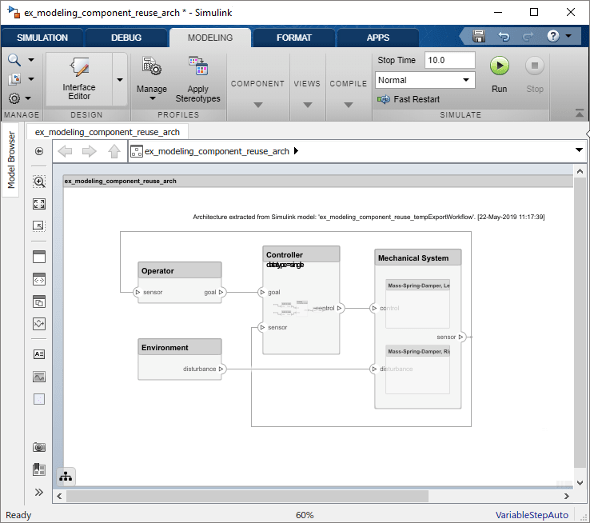Click the Stop Time input field
This screenshot has height=523, width=590.
pos(450,60)
